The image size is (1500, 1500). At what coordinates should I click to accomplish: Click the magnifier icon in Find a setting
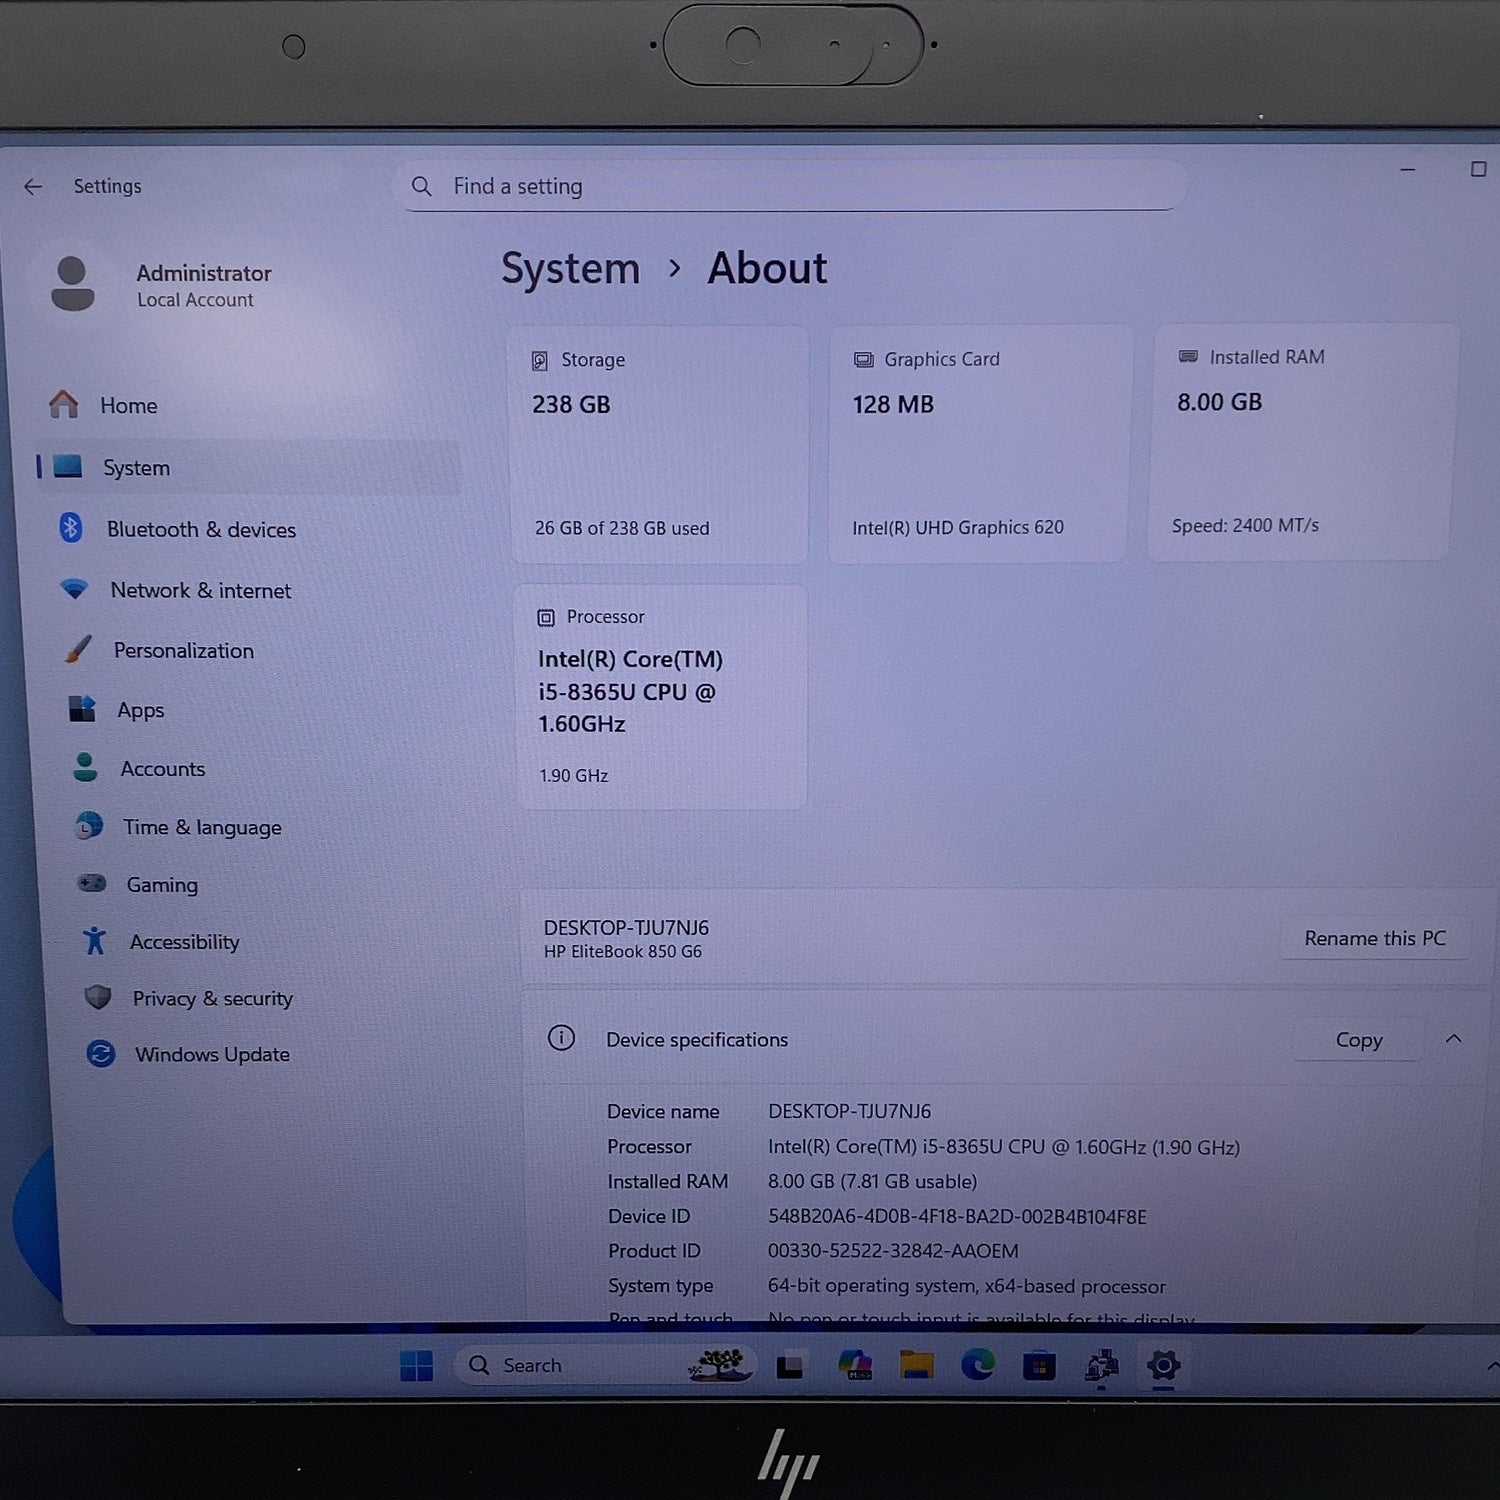[x=422, y=187]
